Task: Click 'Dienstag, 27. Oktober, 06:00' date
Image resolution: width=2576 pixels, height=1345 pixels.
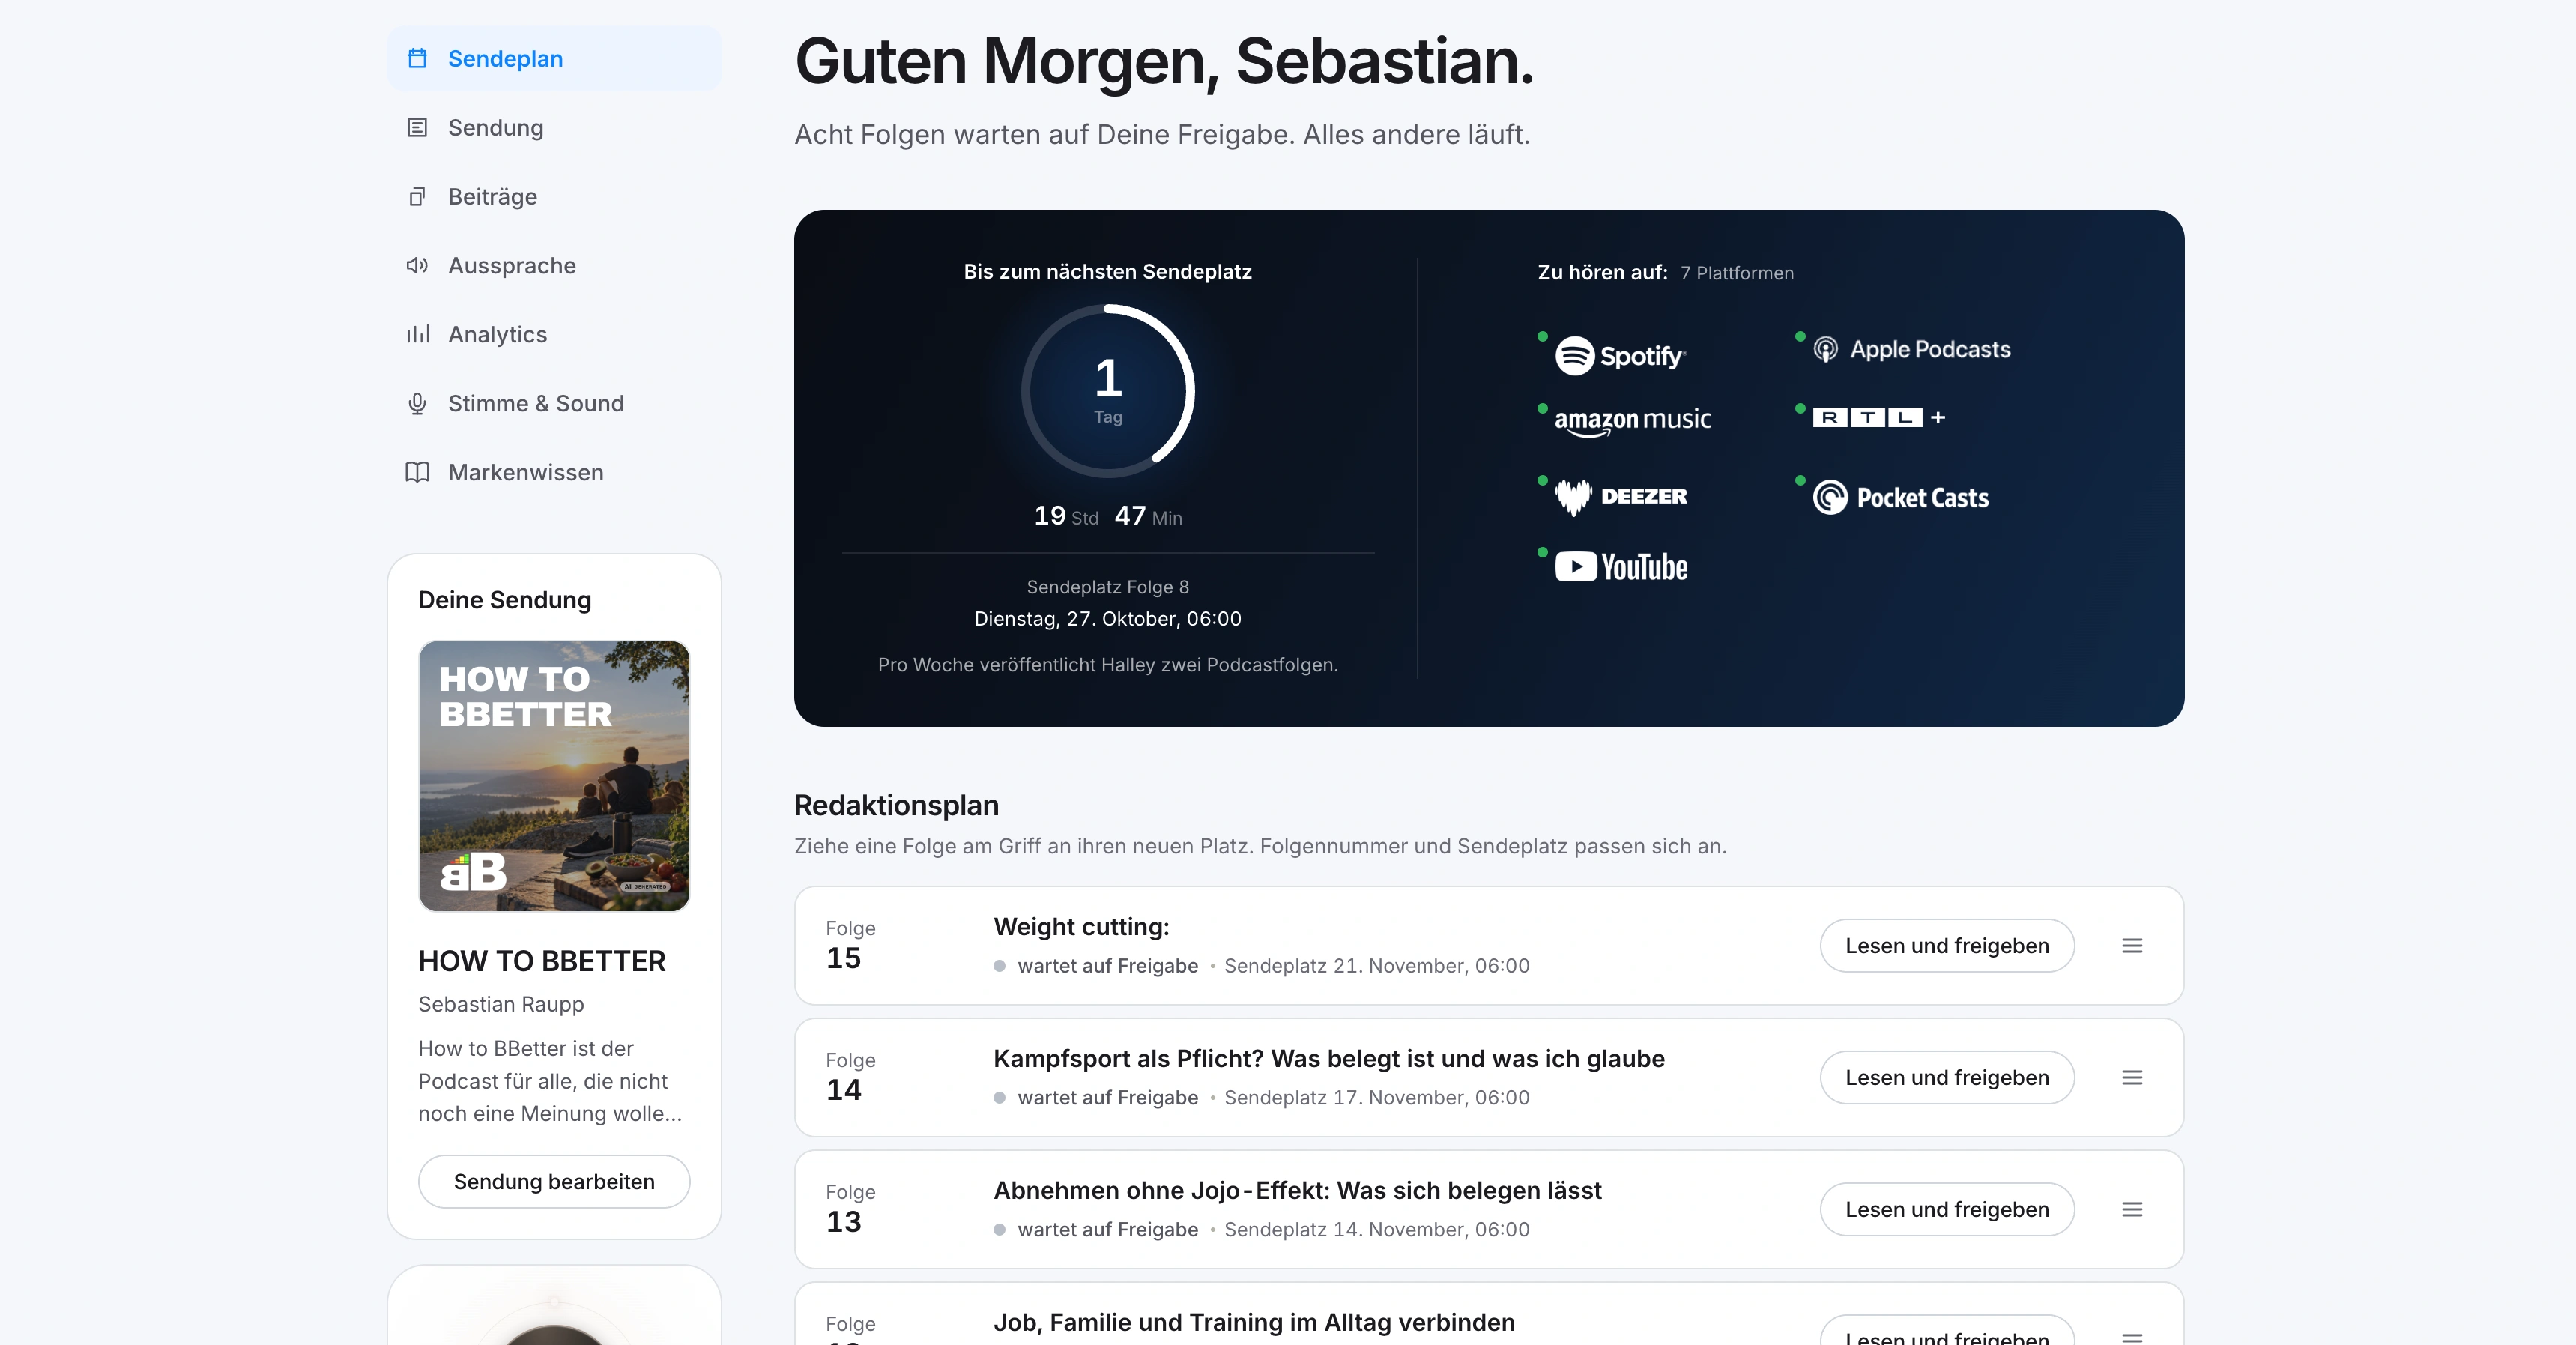Action: click(x=1108, y=619)
